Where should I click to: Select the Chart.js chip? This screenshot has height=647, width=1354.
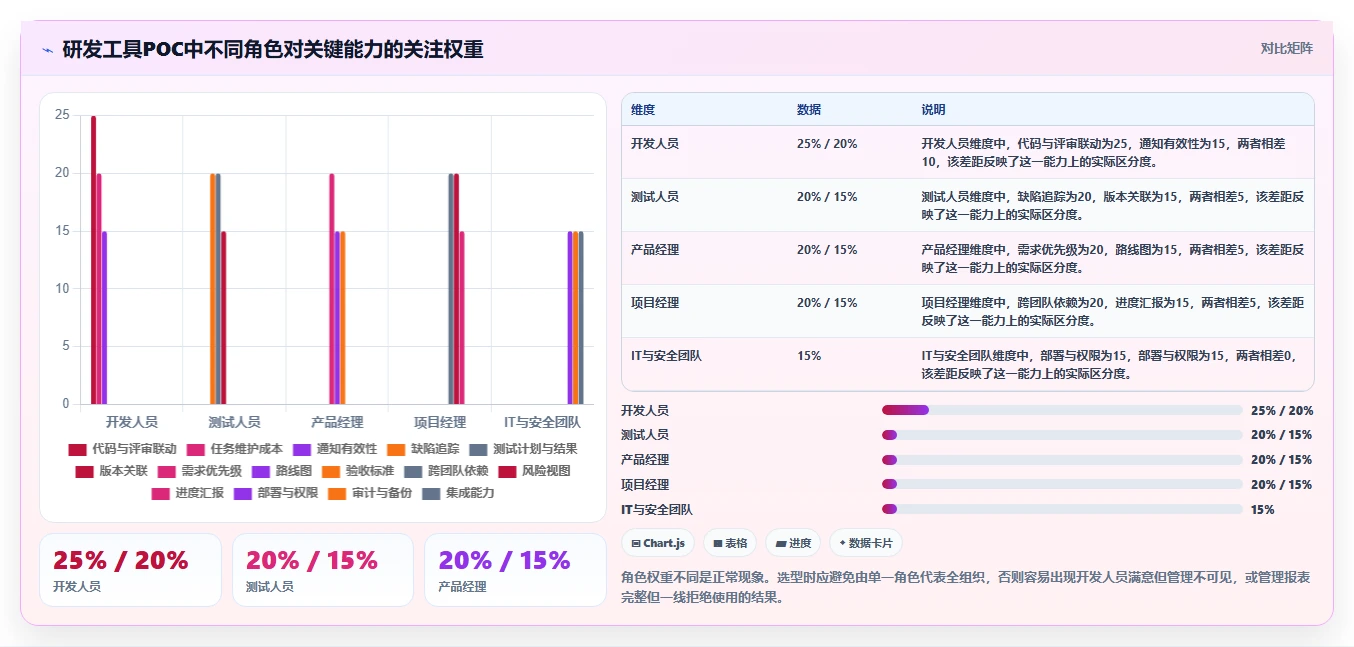pyautogui.click(x=658, y=543)
